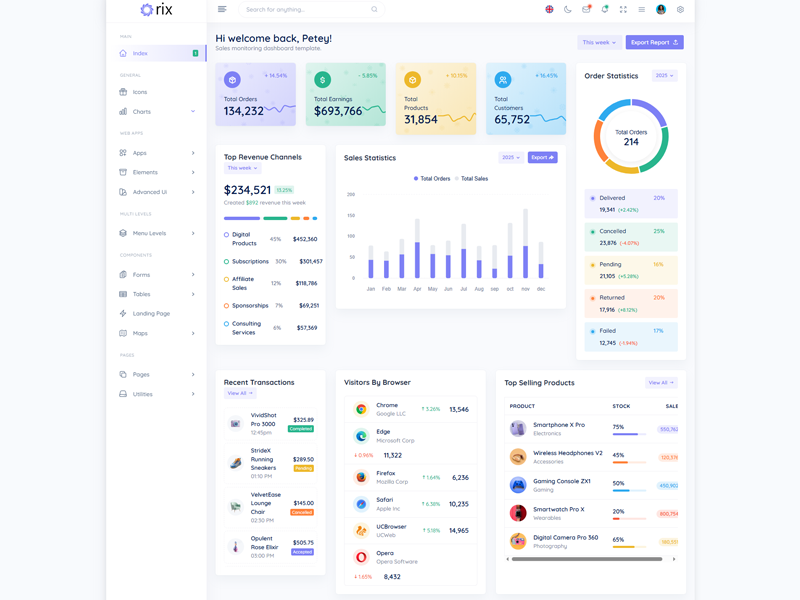The width and height of the screenshot is (800, 600).
Task: Click the settings gear icon in header
Action: (680, 9)
